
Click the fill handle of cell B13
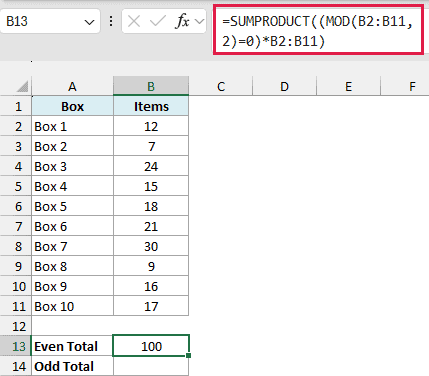(x=189, y=356)
